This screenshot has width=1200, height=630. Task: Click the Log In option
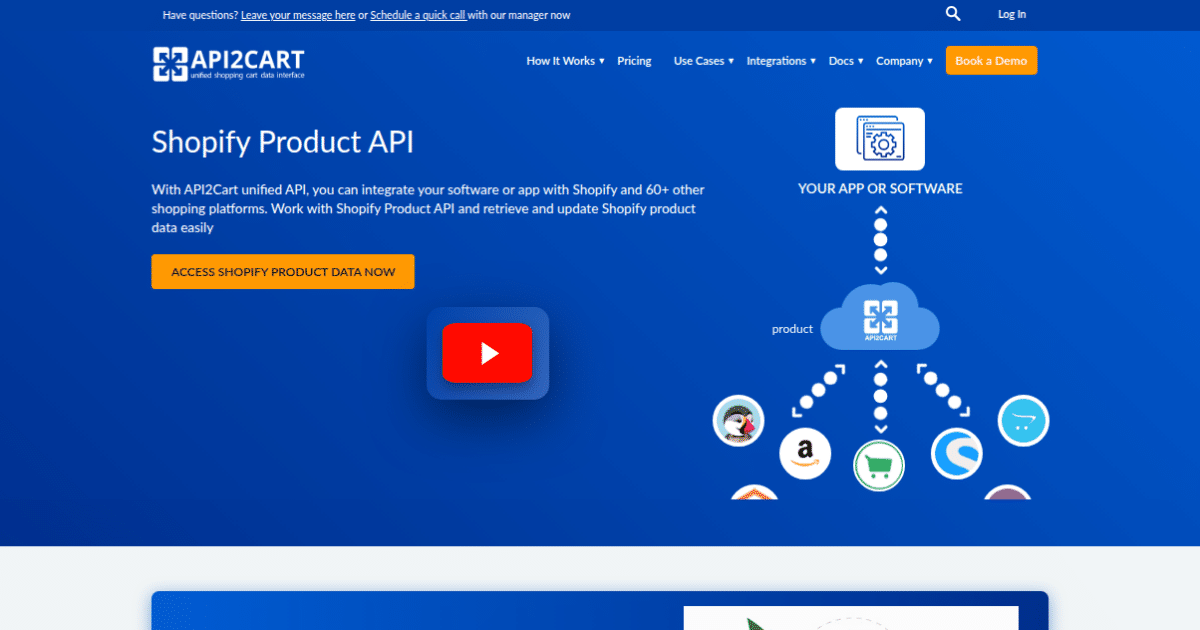coord(1011,14)
